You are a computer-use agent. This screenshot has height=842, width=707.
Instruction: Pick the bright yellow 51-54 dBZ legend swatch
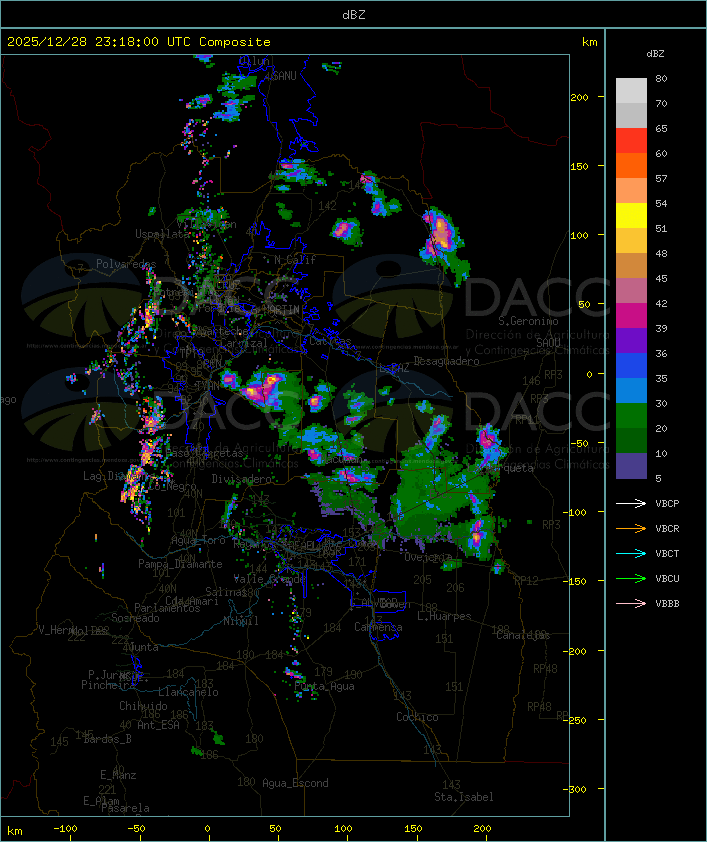coord(631,215)
